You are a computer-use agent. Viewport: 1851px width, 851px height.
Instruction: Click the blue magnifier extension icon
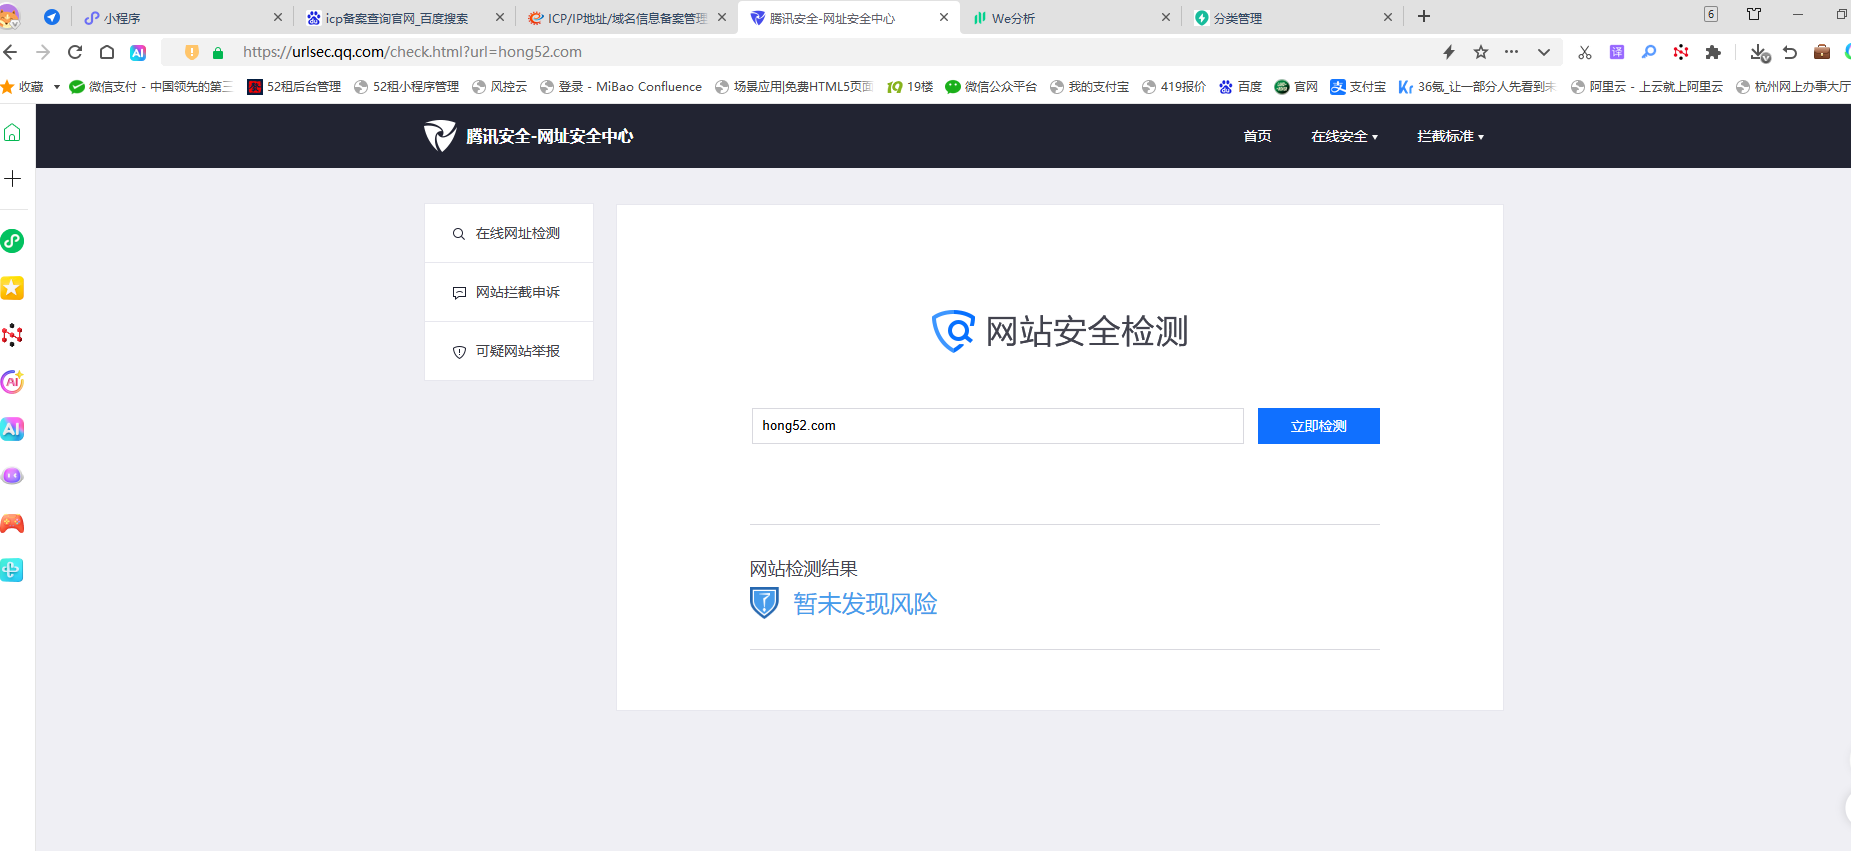click(1649, 52)
